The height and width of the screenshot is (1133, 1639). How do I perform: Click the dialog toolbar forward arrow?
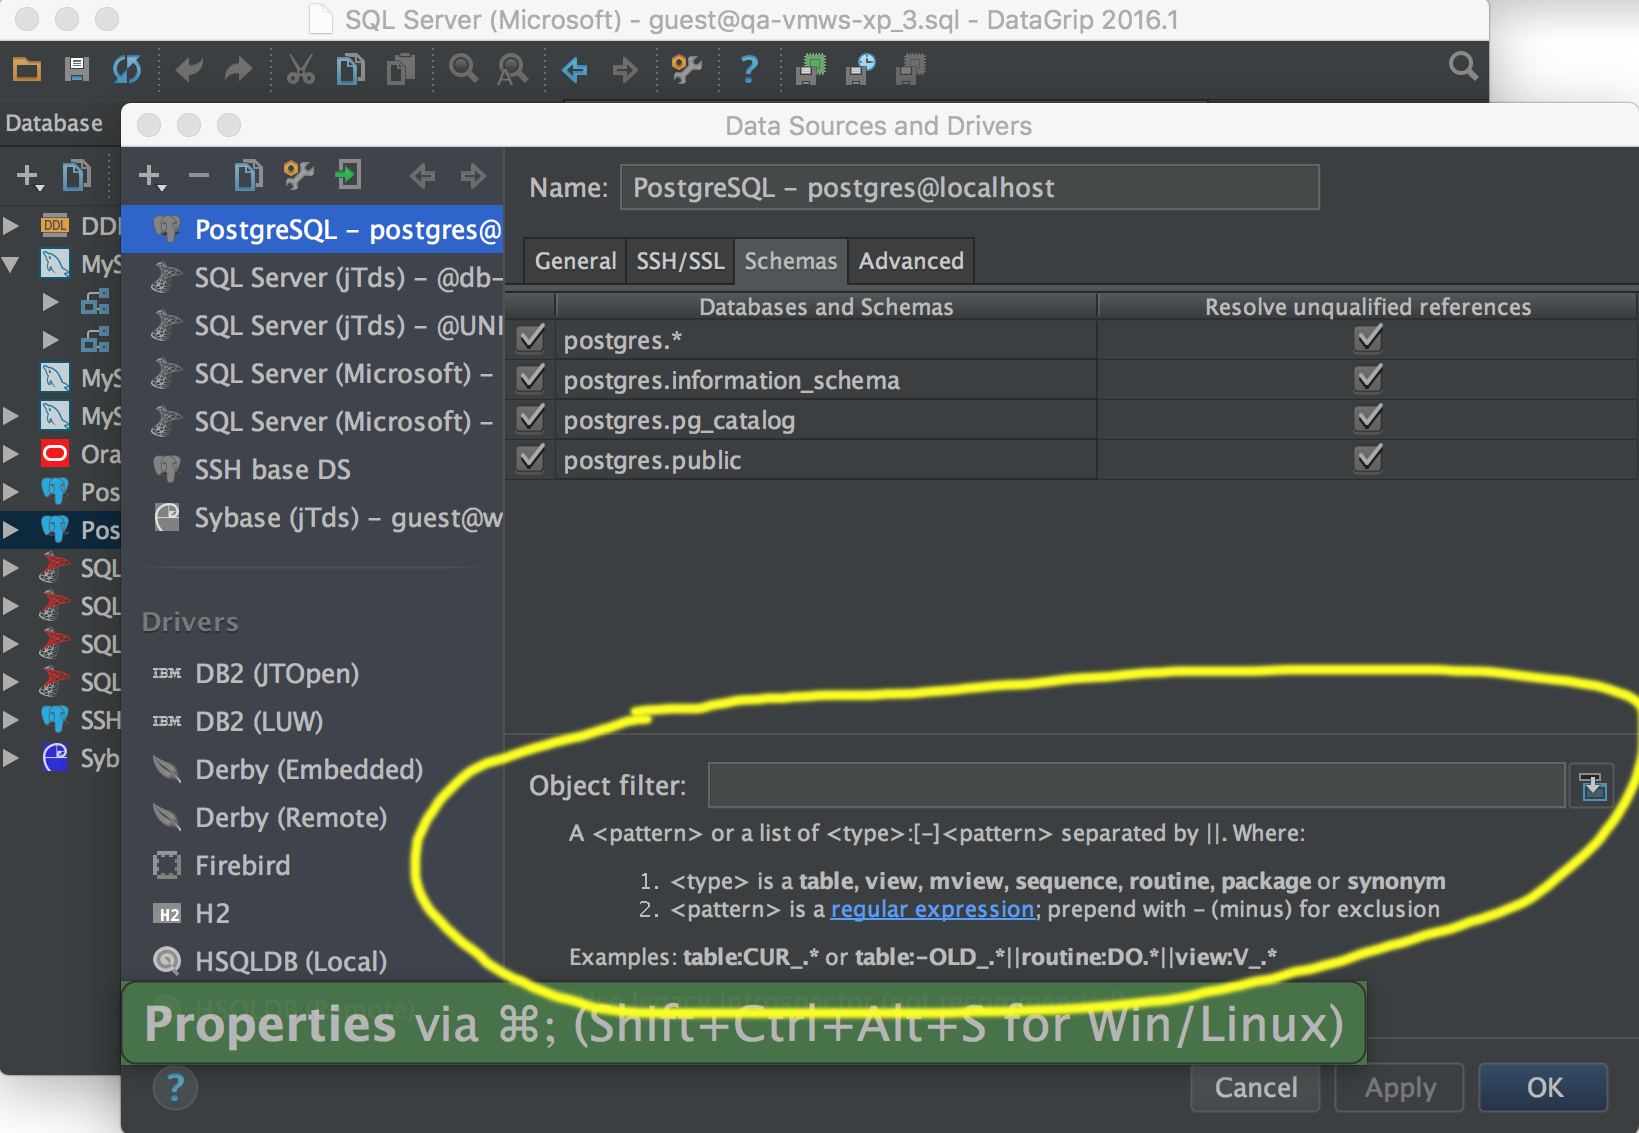click(473, 176)
